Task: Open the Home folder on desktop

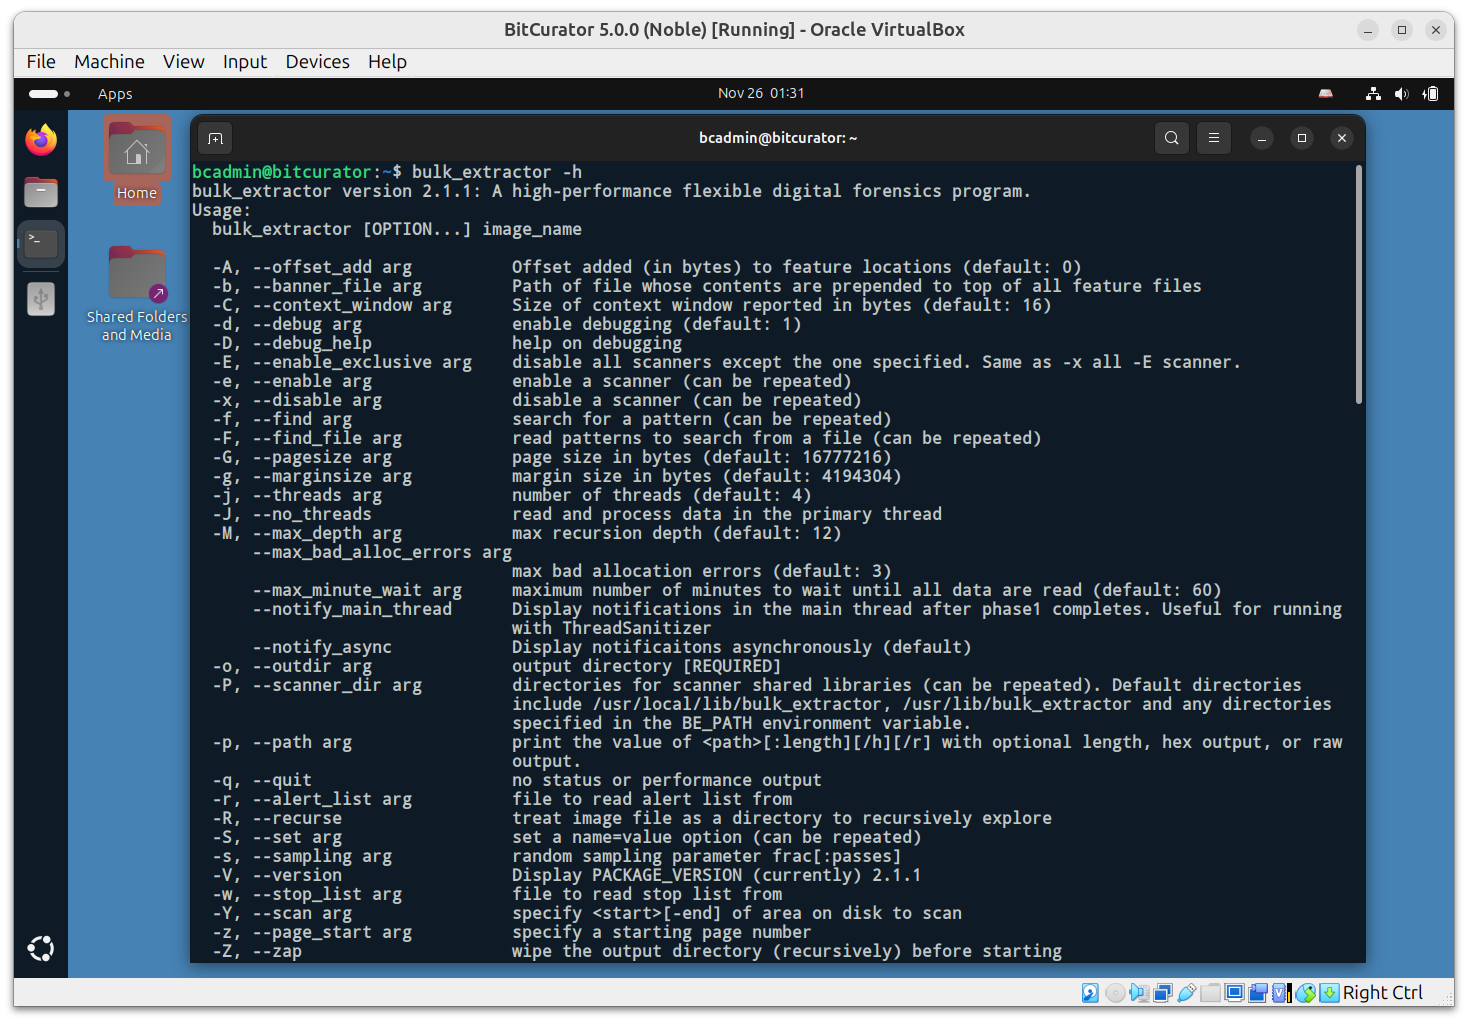Action: coord(137,161)
